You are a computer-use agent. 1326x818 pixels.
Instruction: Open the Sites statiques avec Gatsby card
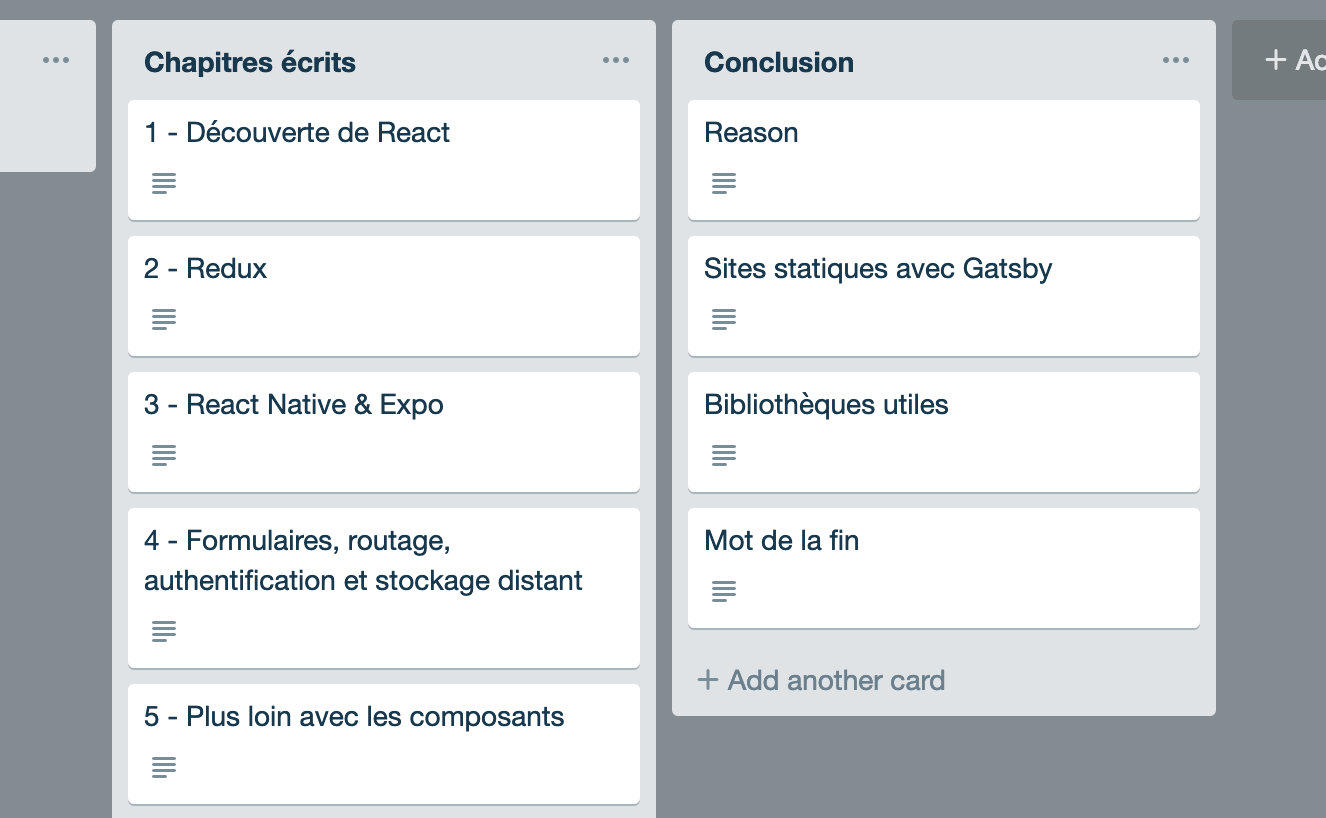pyautogui.click(x=878, y=269)
